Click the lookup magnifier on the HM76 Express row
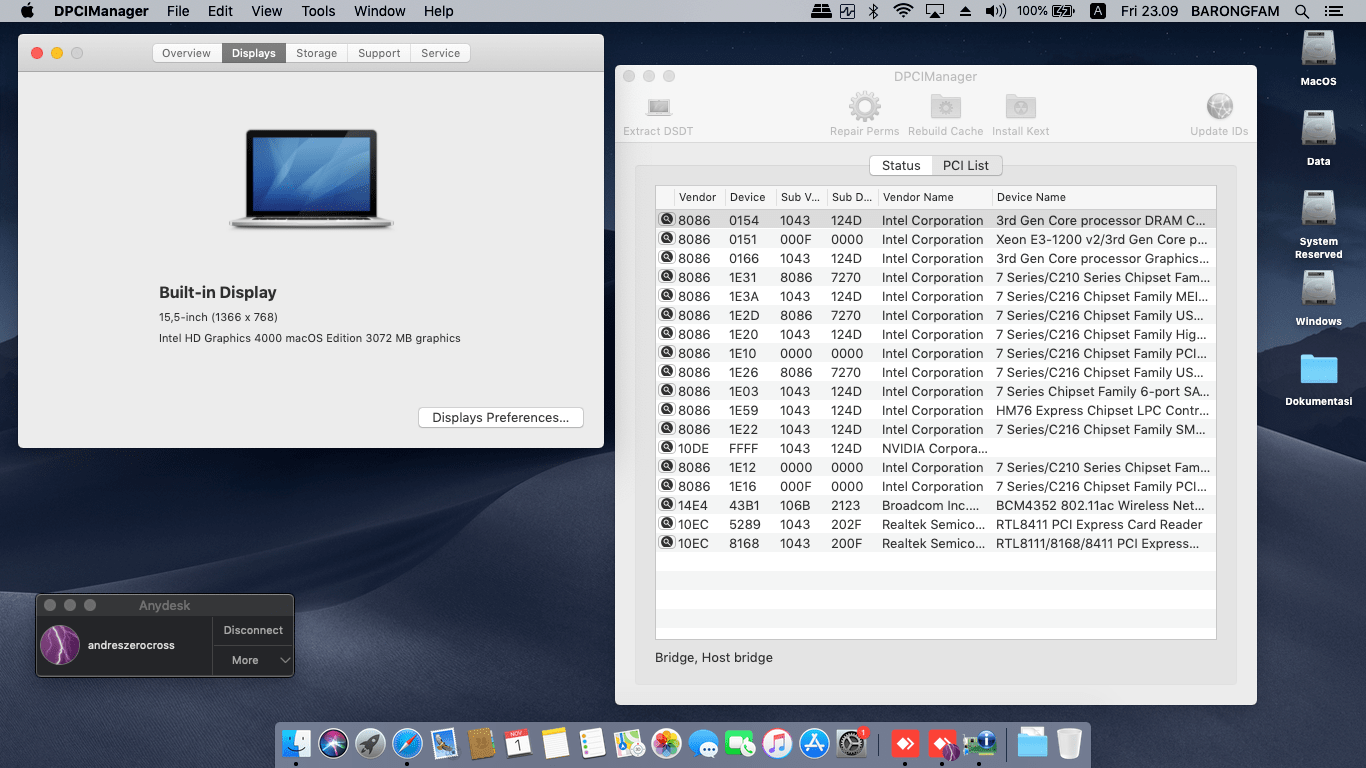 [x=667, y=410]
